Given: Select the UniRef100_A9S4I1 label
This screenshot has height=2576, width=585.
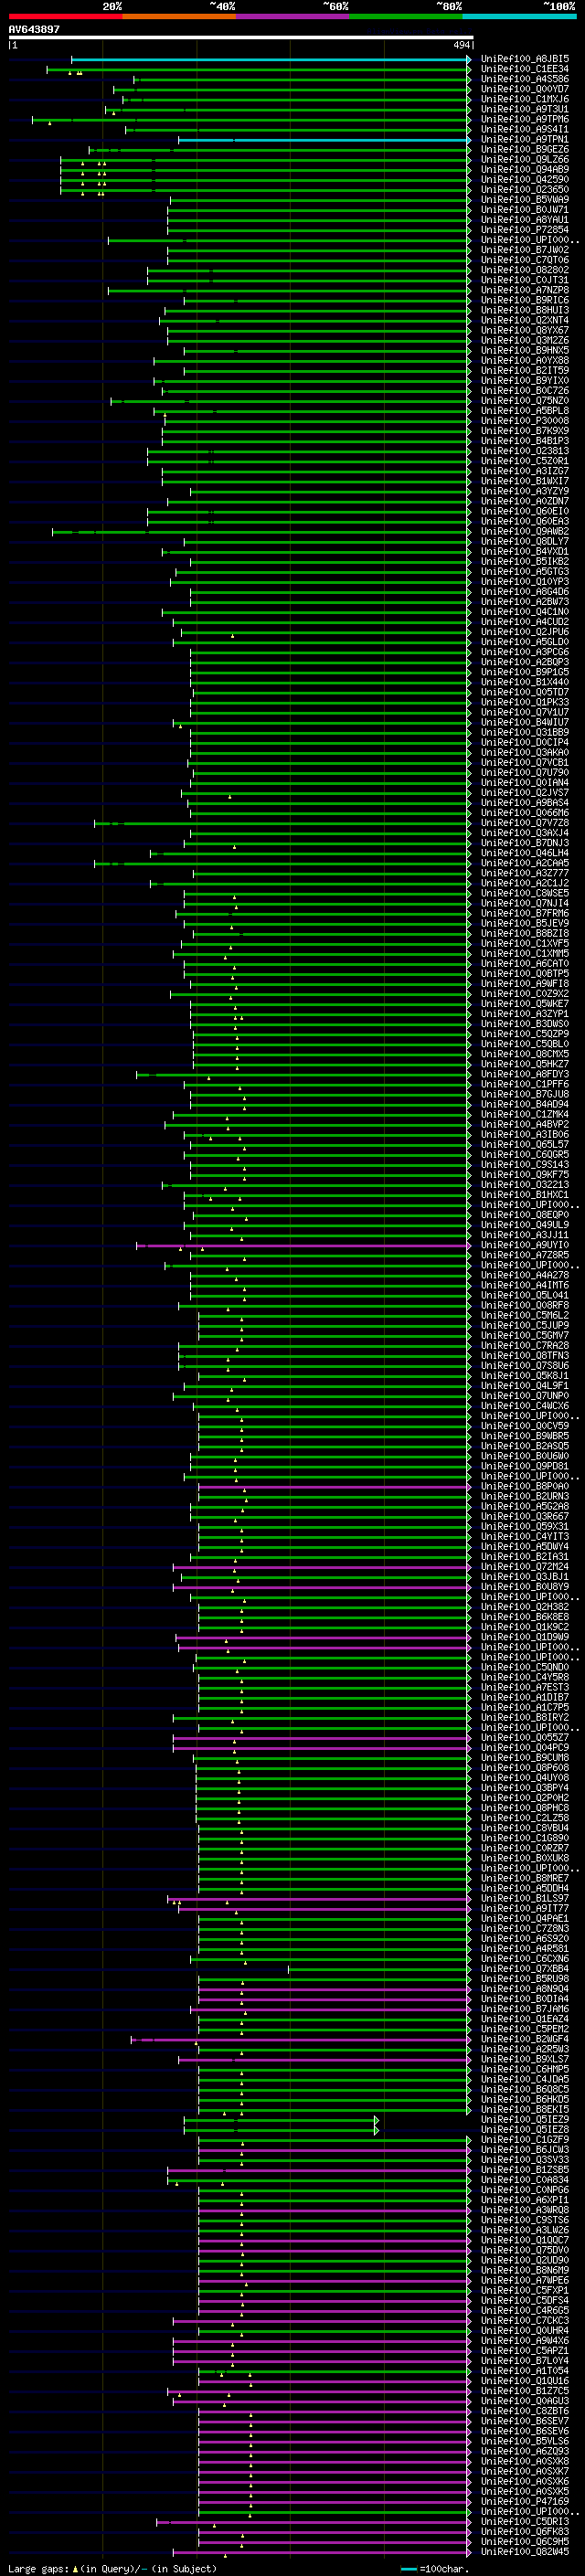Looking at the screenshot, I should click(x=525, y=130).
